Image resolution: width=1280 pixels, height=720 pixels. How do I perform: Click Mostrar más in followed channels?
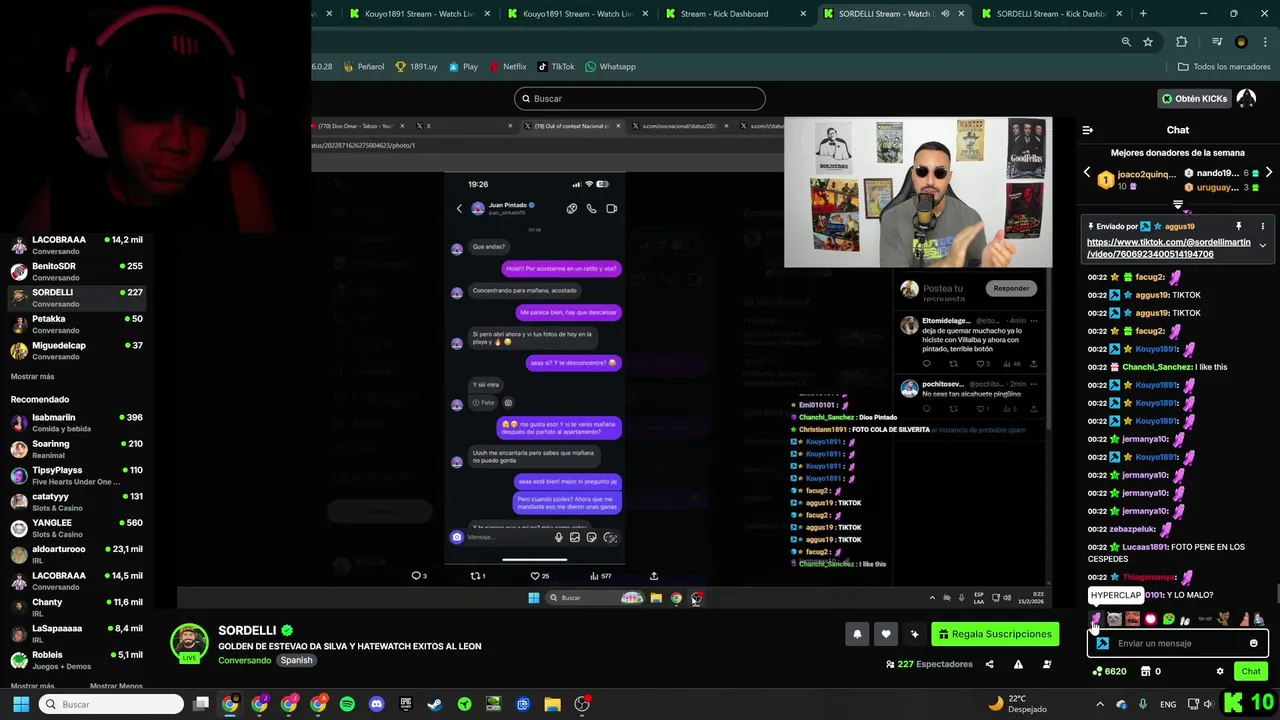point(33,376)
